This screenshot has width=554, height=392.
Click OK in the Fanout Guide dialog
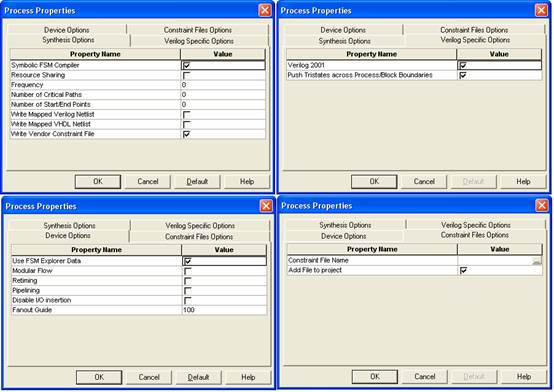tap(99, 377)
